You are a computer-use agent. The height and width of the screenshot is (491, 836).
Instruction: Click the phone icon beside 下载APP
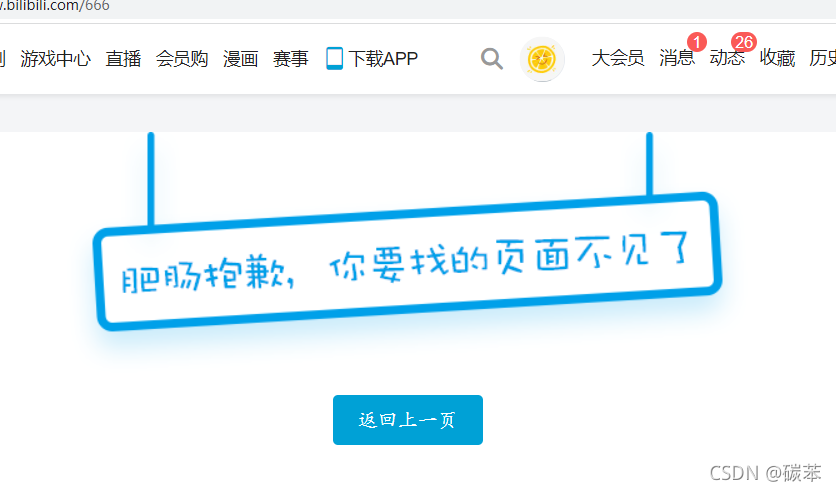click(334, 58)
